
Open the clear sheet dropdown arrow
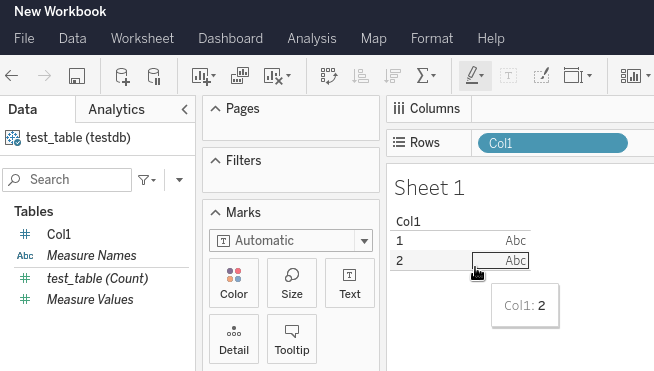(x=289, y=76)
